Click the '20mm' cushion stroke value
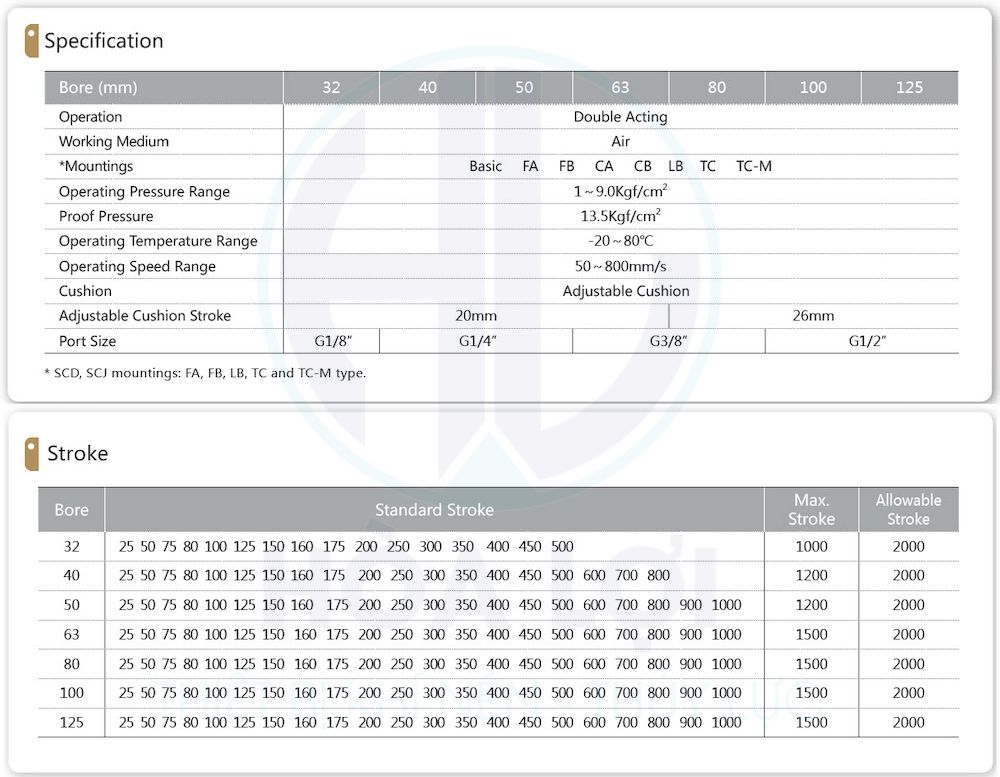Image resolution: width=1000 pixels, height=777 pixels. coord(476,316)
